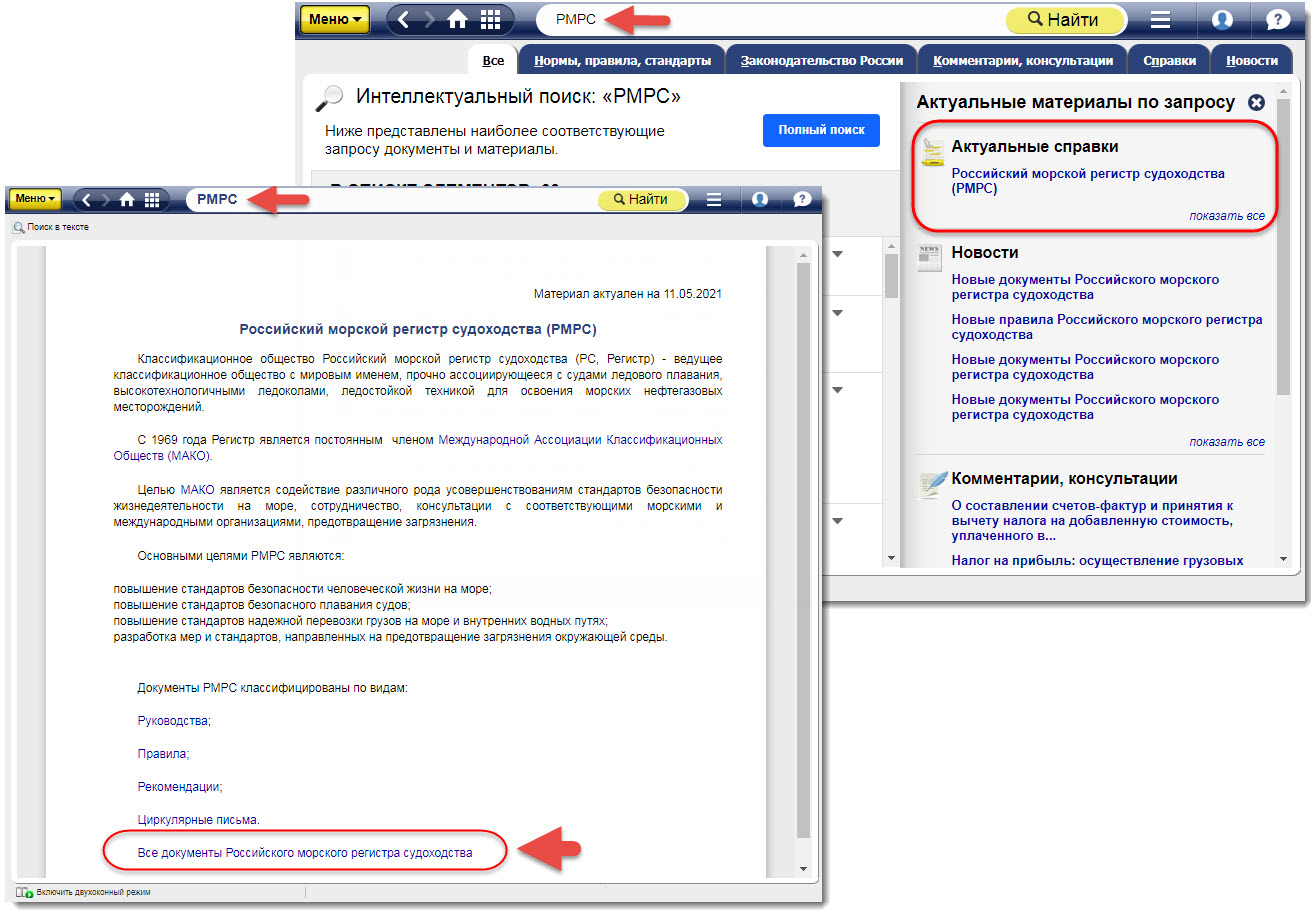Click the Комментарии, консультации section icon
The width and height of the screenshot is (1311, 910).
(932, 485)
